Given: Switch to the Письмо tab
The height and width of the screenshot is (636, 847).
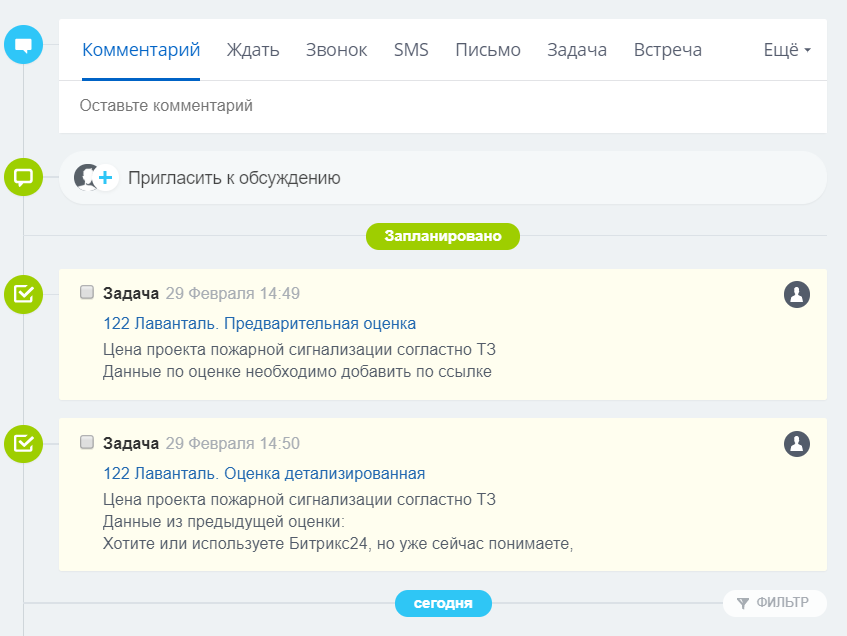Looking at the screenshot, I should coord(488,50).
